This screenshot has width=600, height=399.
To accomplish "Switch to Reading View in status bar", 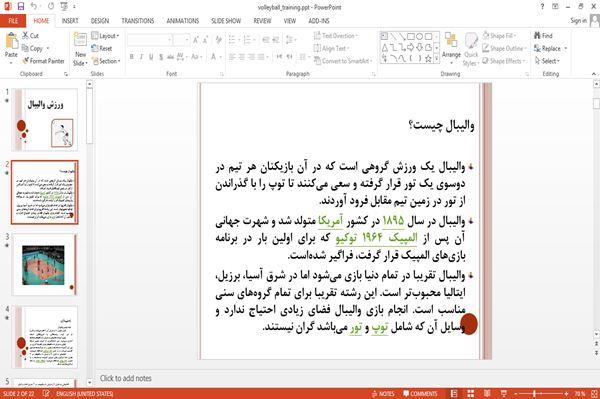I will pyautogui.click(x=487, y=394).
